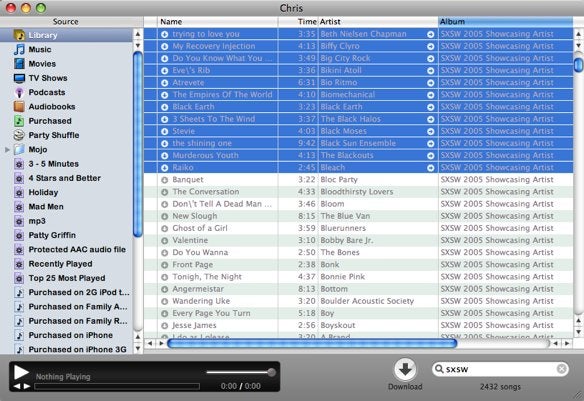Open the Holiday smart playlist icon

tap(19, 192)
